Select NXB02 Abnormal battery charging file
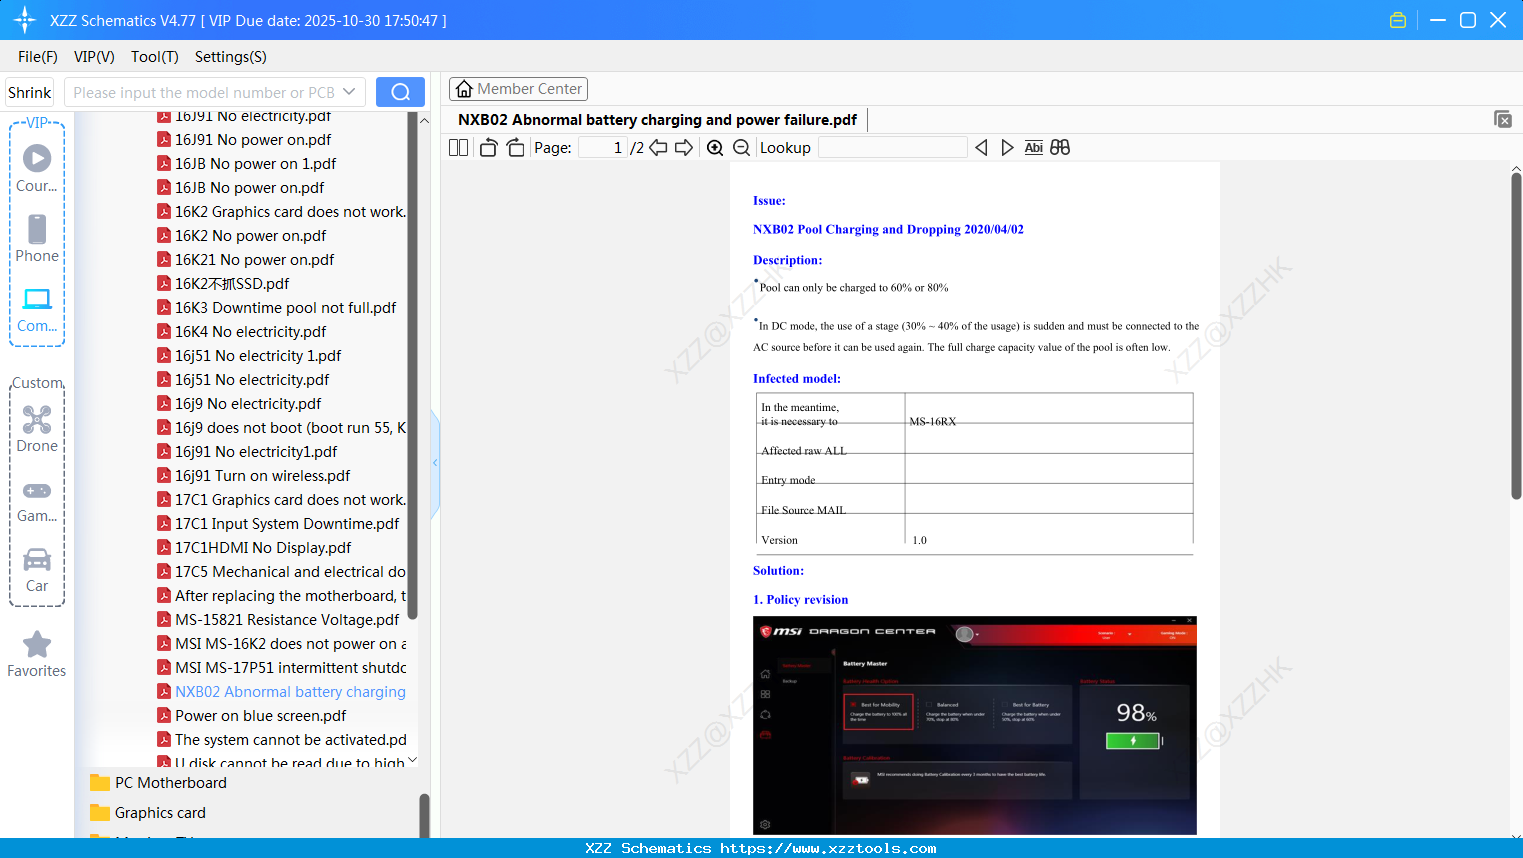Image resolution: width=1523 pixels, height=858 pixels. click(x=281, y=692)
